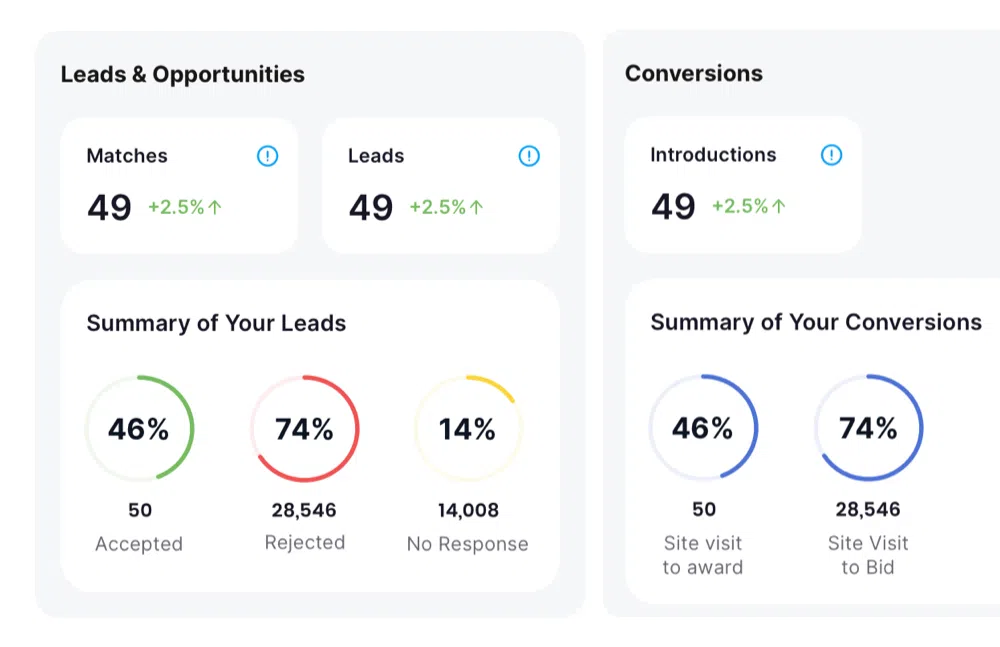Open the Leads stat card
The height and width of the screenshot is (647, 1000).
pos(441,185)
